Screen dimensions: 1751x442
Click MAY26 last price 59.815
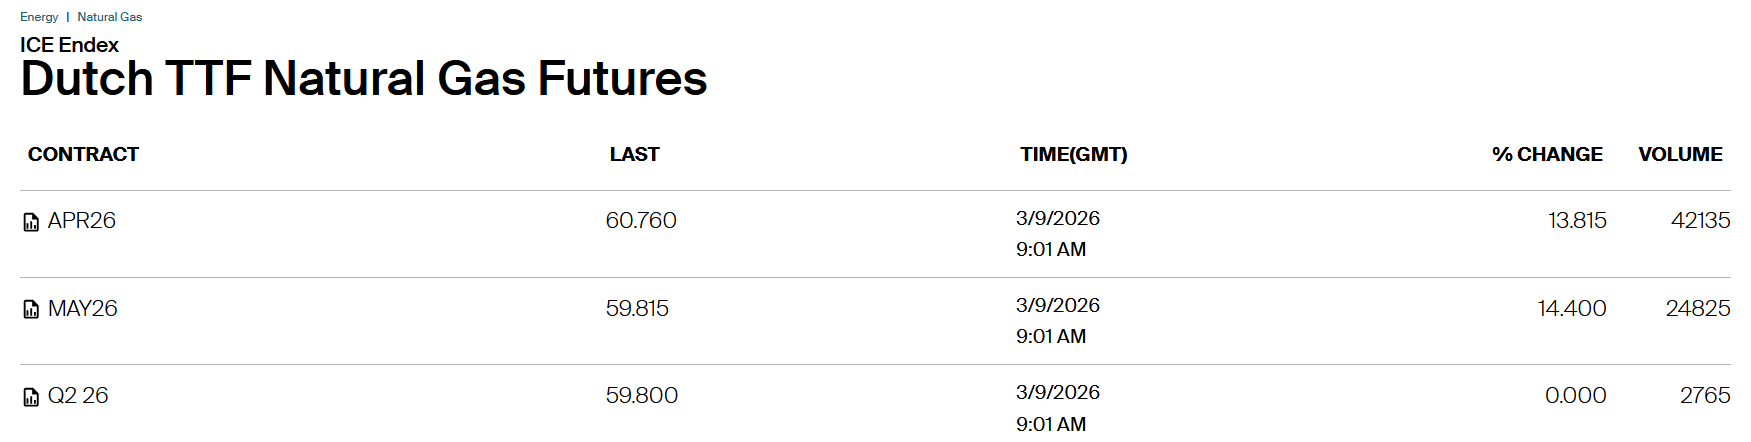click(637, 308)
